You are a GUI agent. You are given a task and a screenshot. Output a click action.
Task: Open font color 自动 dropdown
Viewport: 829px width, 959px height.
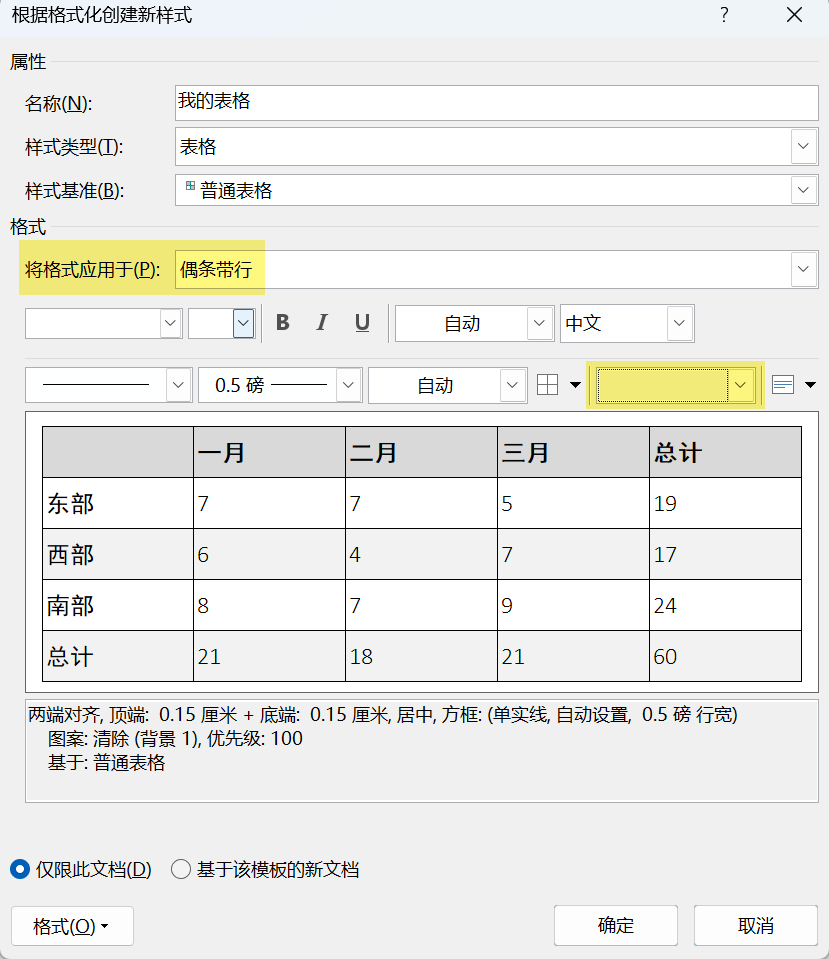point(539,323)
